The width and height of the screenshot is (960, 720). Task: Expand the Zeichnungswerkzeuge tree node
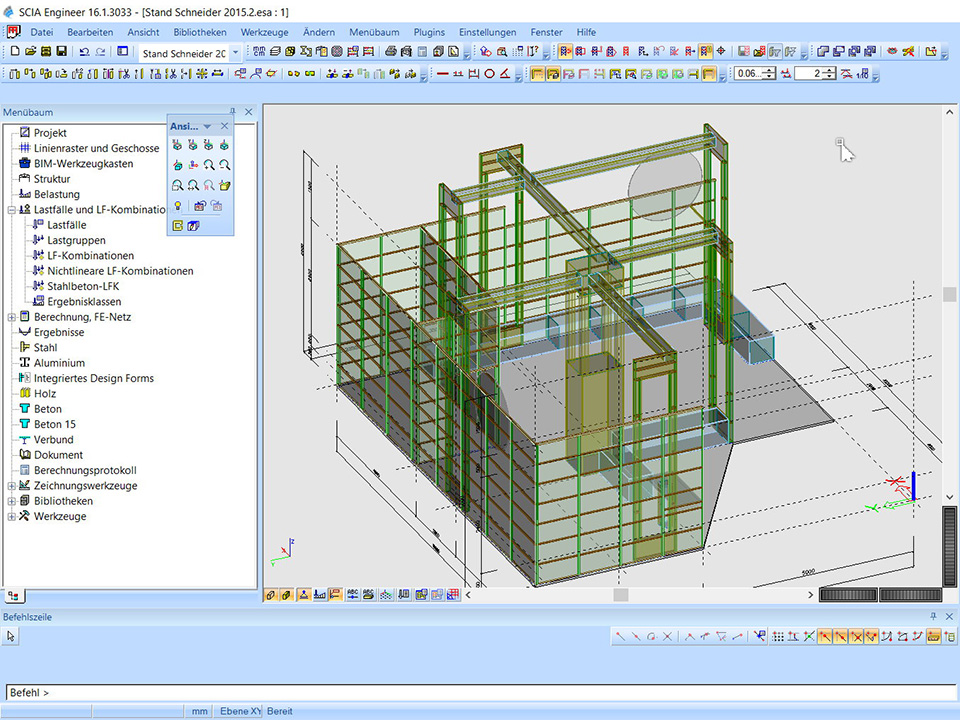(11, 486)
